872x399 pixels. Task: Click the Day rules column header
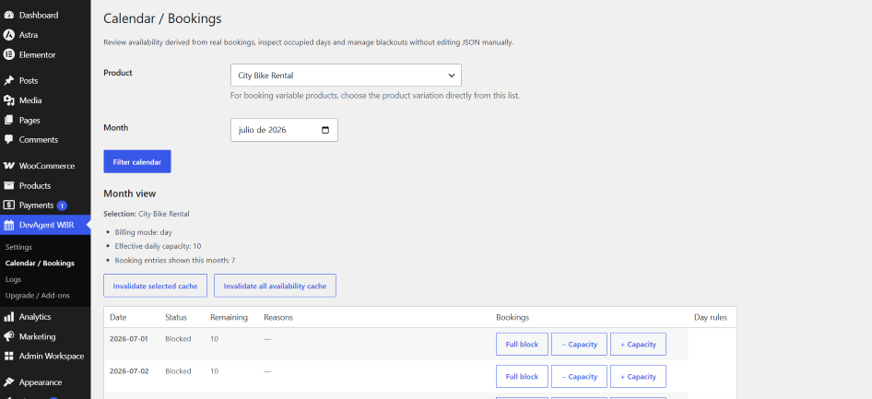[x=710, y=317]
